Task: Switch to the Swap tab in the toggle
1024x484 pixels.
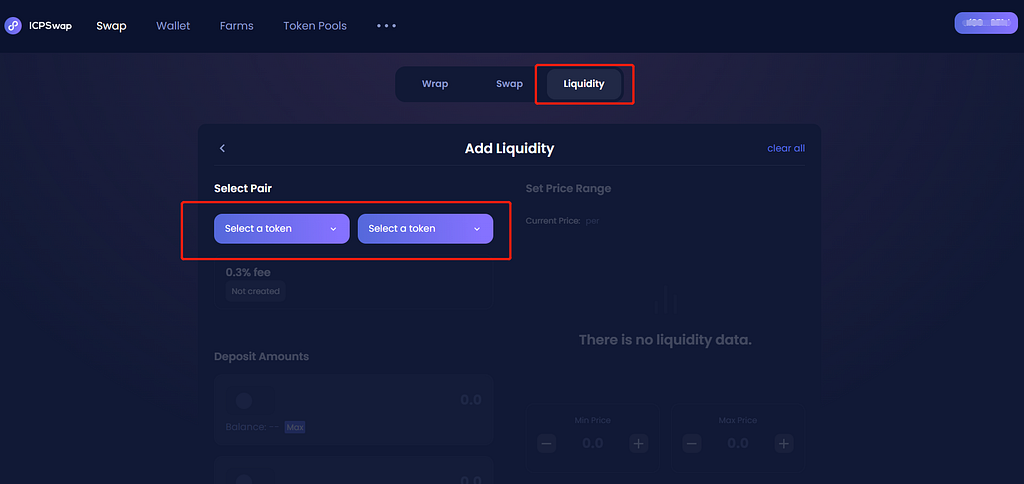Action: [509, 84]
